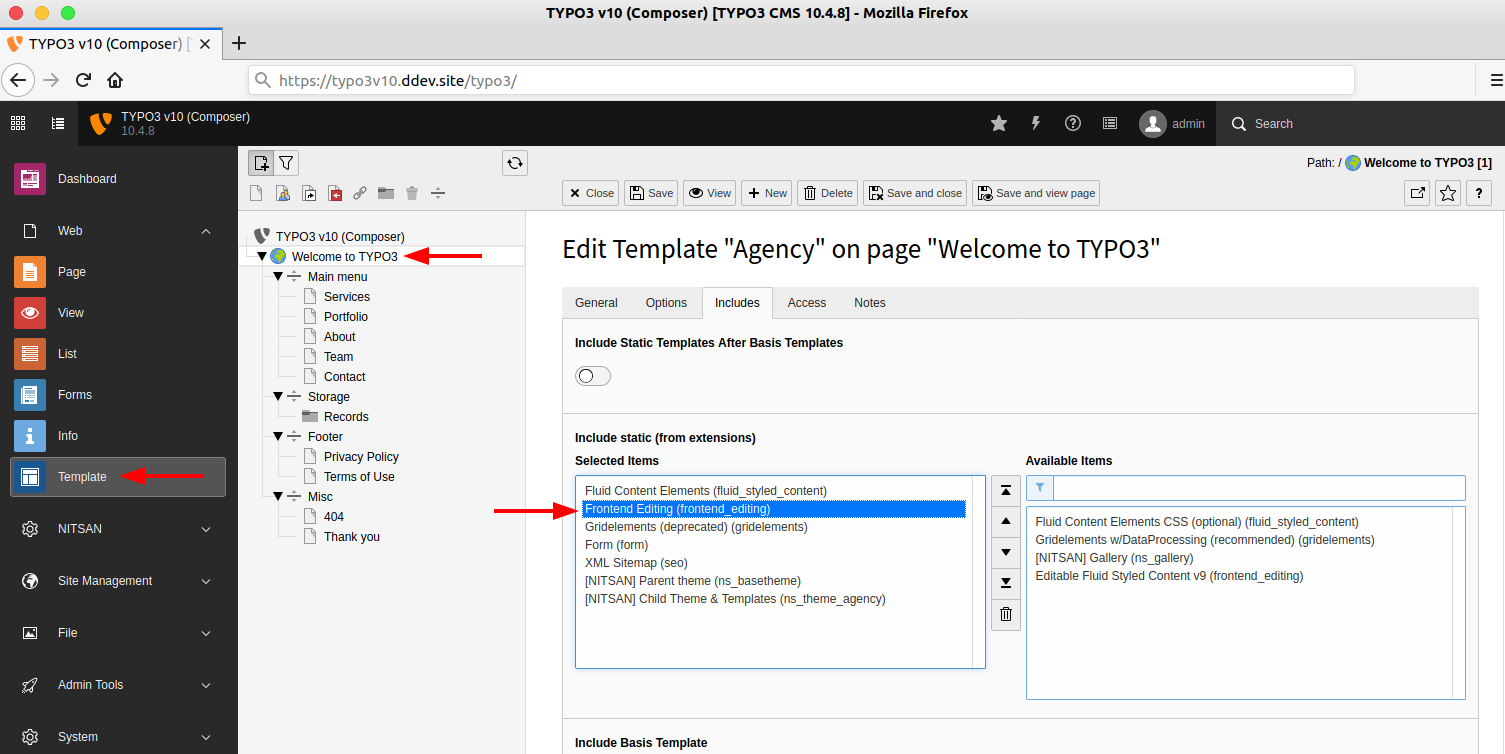Switch to the Options tab
The image size is (1505, 754).
tap(666, 303)
